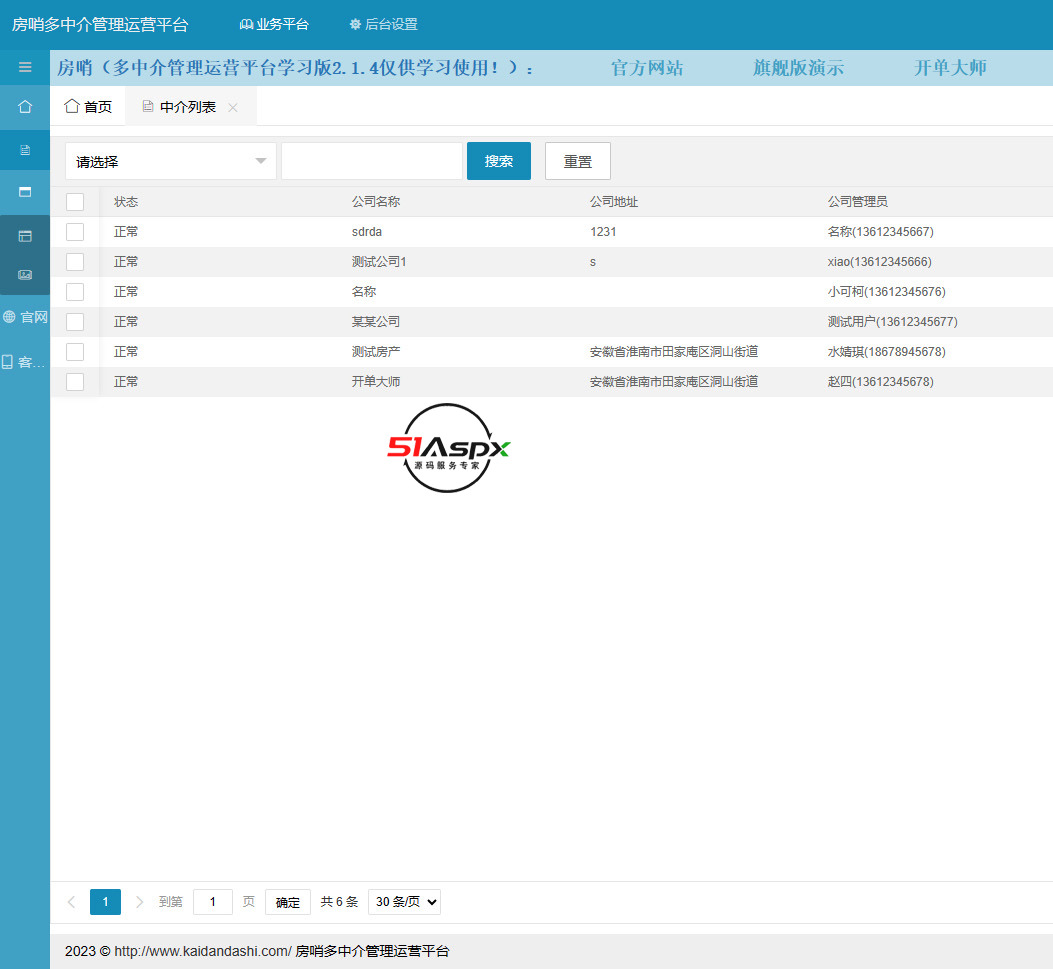Viewport: 1053px width, 969px height.
Task: Toggle the select-all checkbox in table header
Action: click(75, 202)
